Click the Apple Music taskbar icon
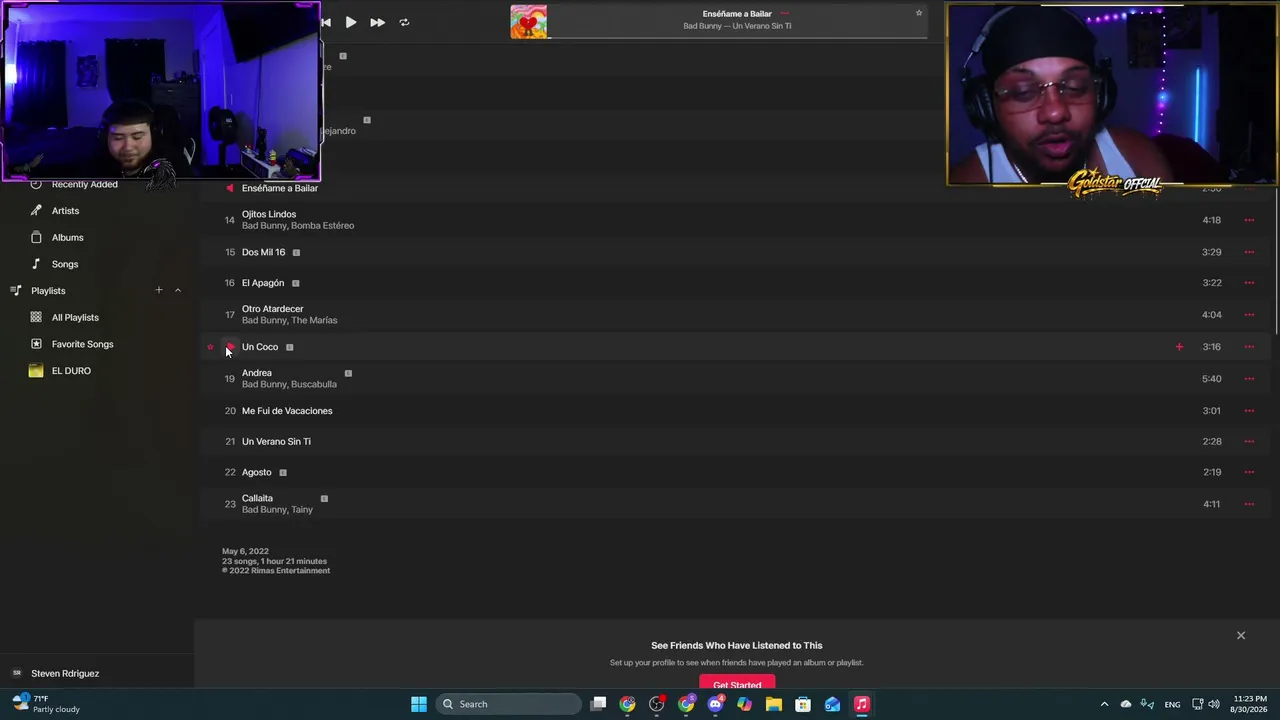Viewport: 1280px width, 720px height. pos(861,704)
